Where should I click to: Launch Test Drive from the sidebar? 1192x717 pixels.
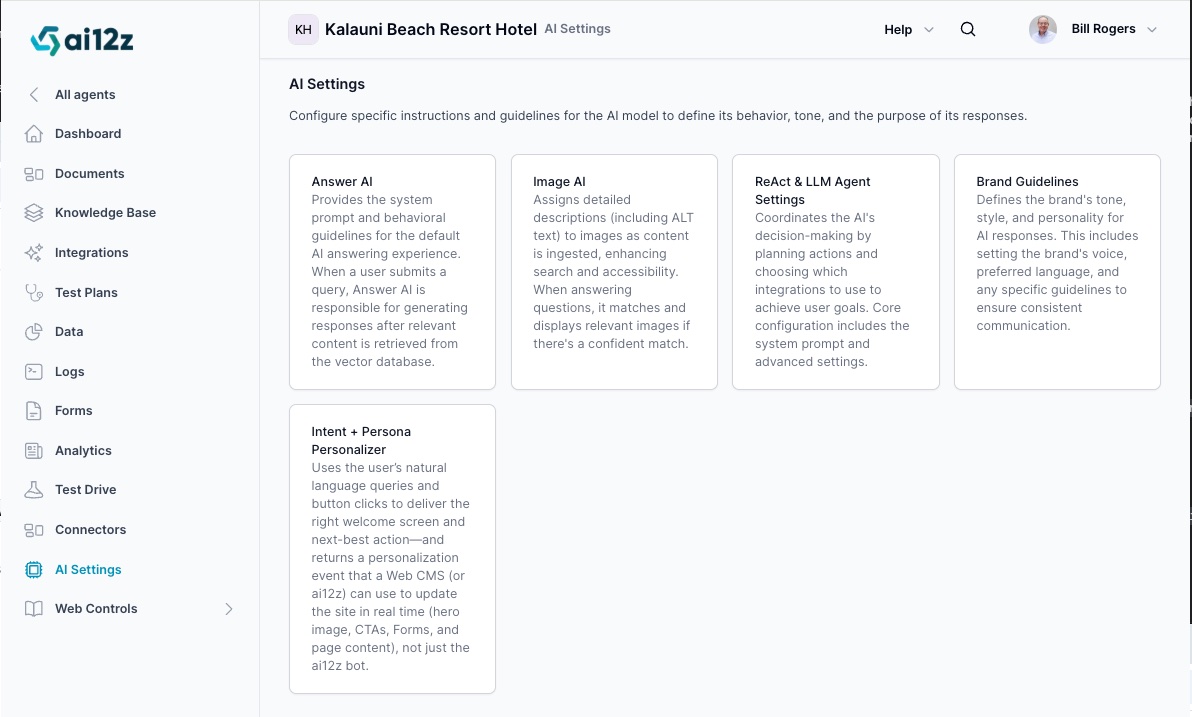pos(85,489)
